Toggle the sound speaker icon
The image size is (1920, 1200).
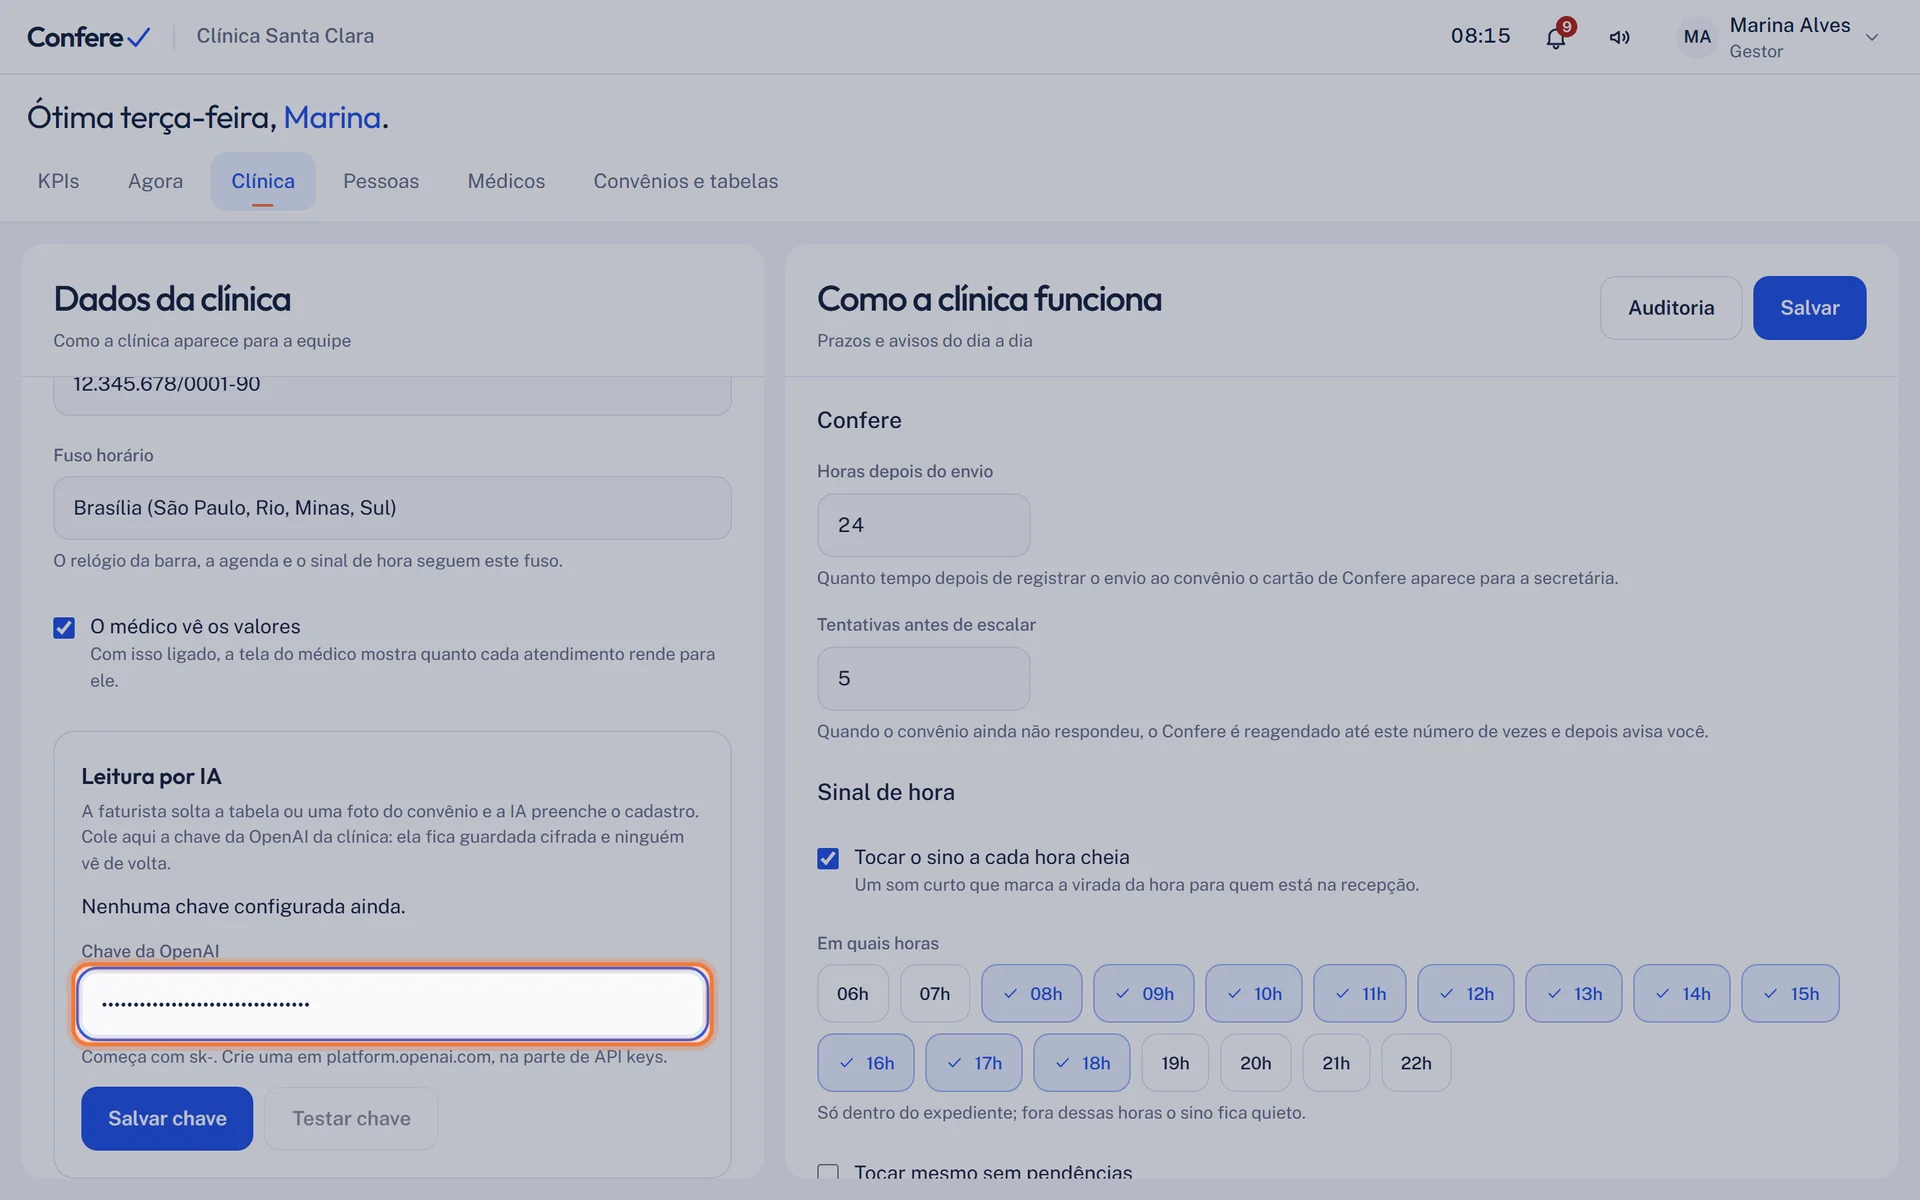(1619, 37)
